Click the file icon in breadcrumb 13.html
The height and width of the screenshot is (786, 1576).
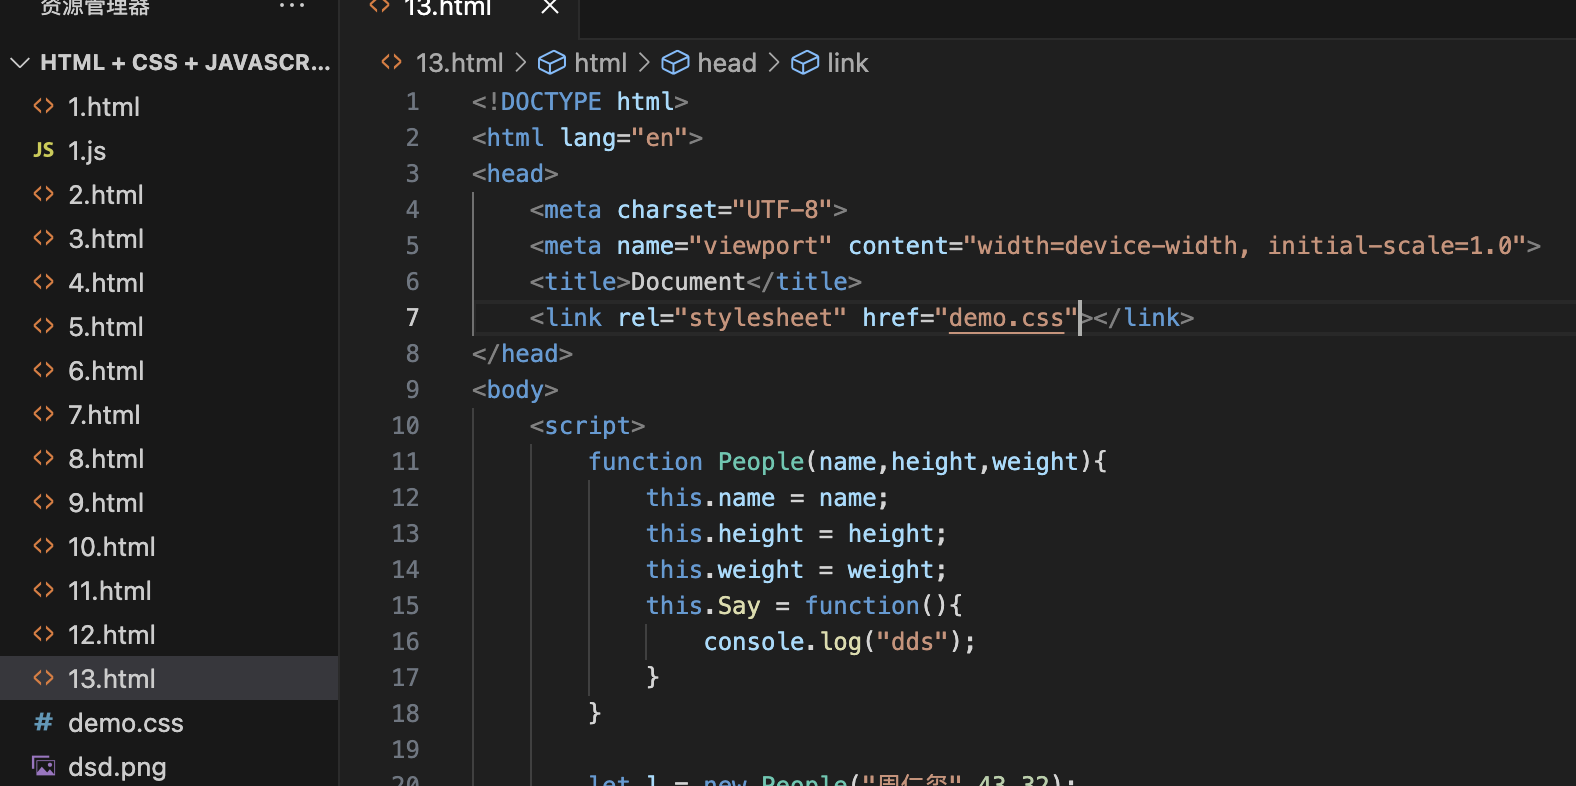391,62
